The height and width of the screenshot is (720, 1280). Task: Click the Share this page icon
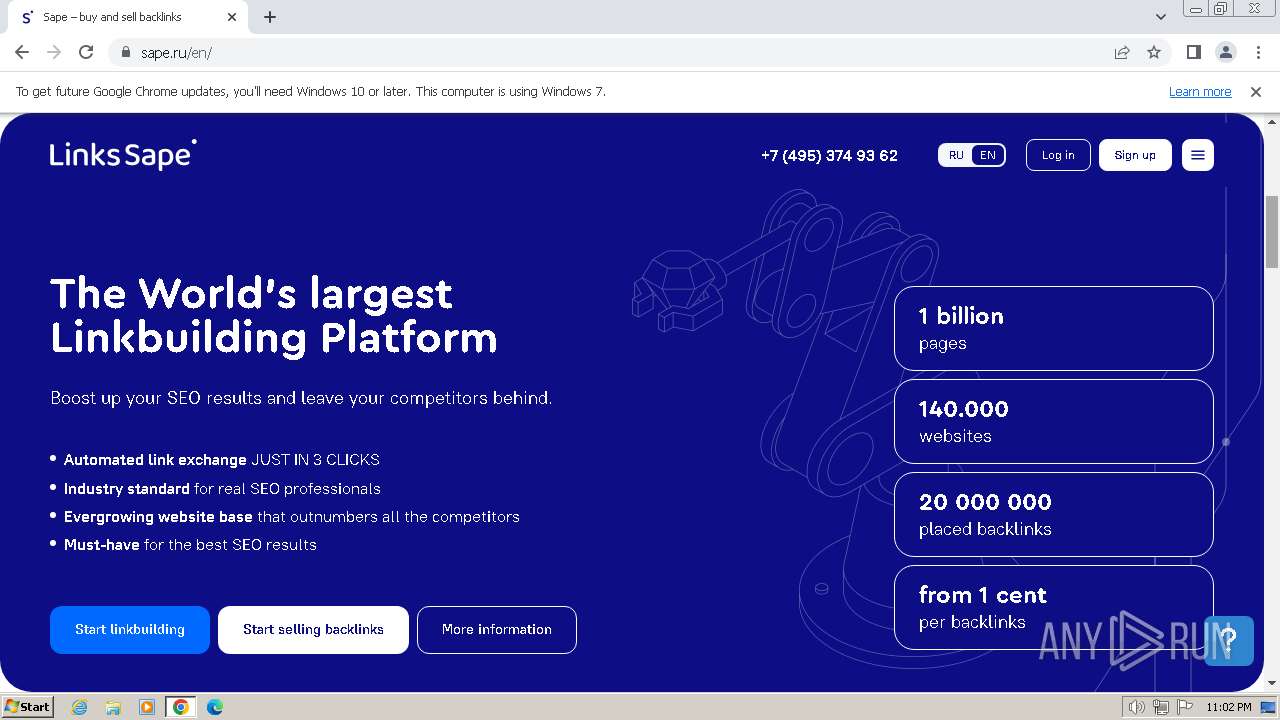point(1122,52)
